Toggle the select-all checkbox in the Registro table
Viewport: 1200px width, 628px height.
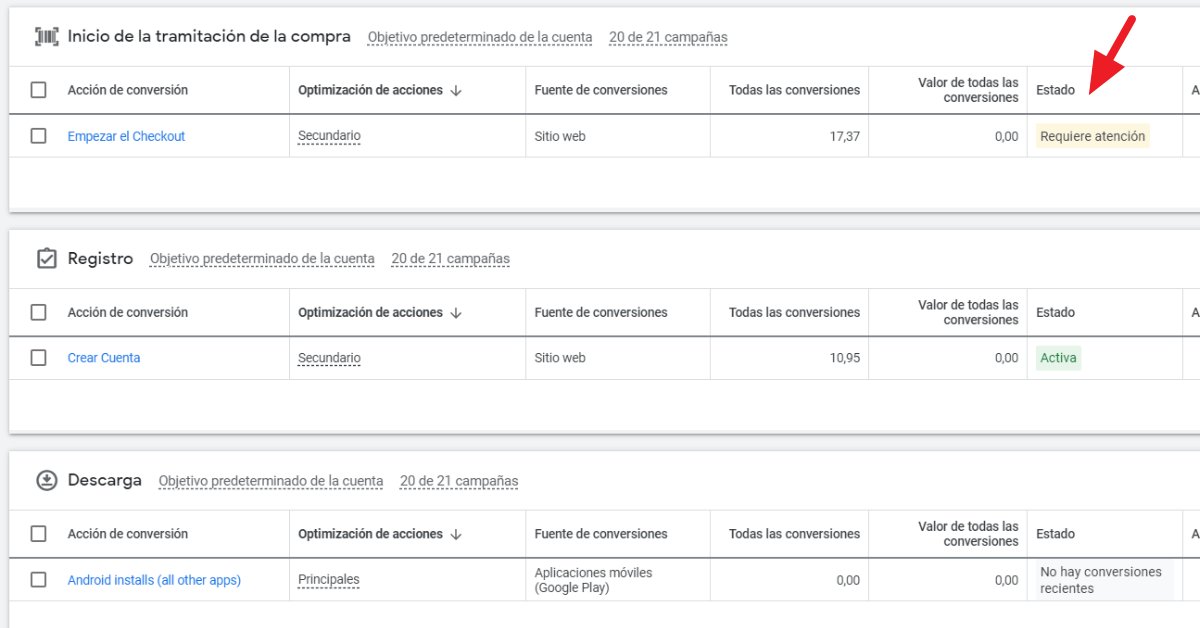coord(38,312)
